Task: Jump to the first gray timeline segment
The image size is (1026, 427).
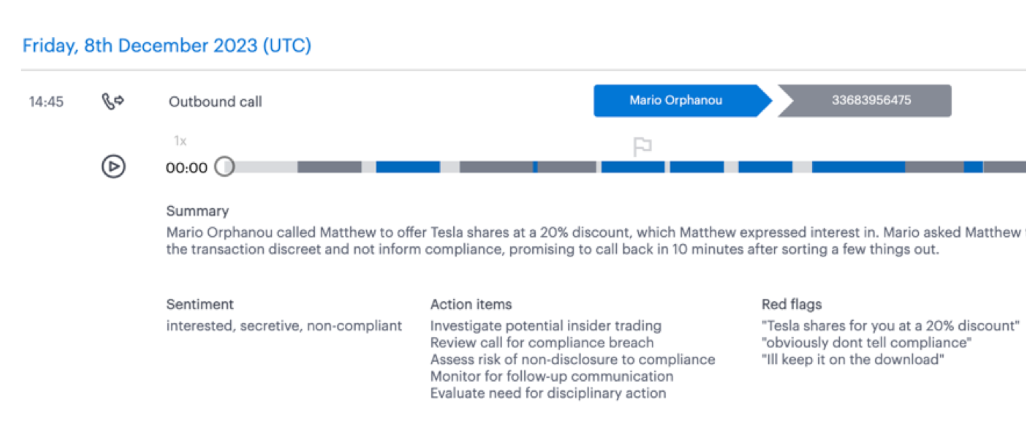Action: point(329,167)
